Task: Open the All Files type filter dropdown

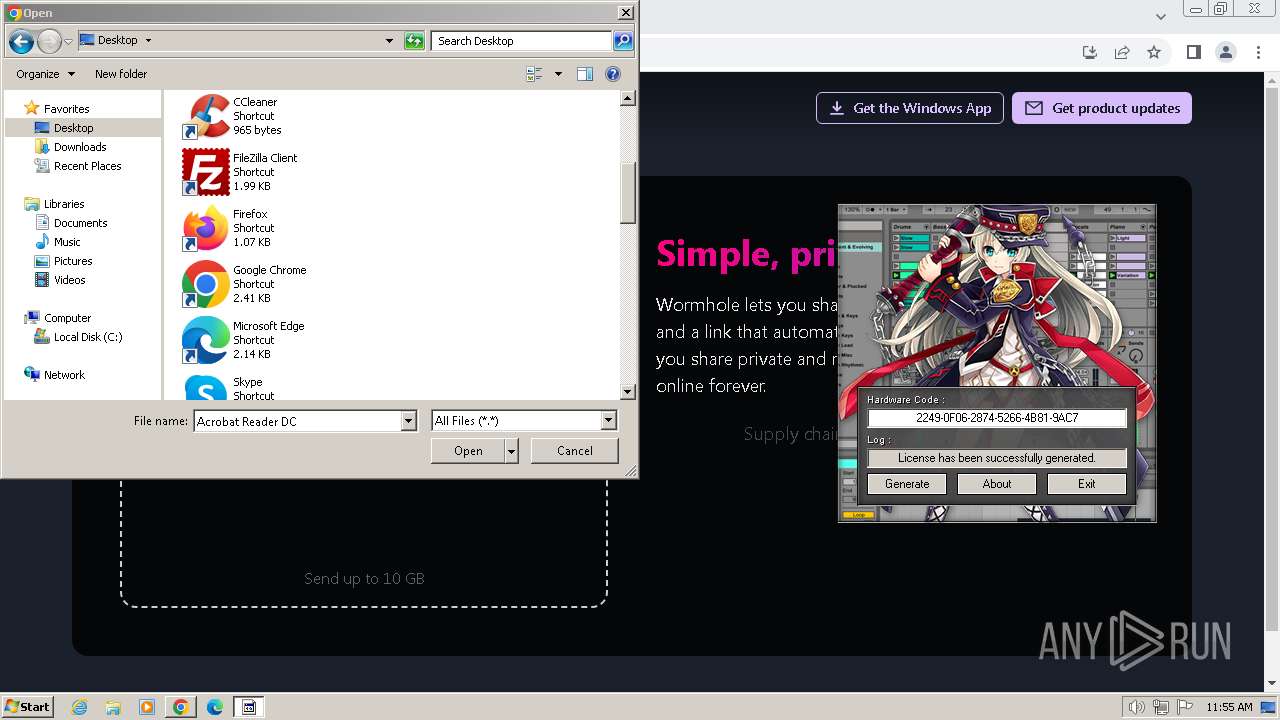Action: click(608, 421)
